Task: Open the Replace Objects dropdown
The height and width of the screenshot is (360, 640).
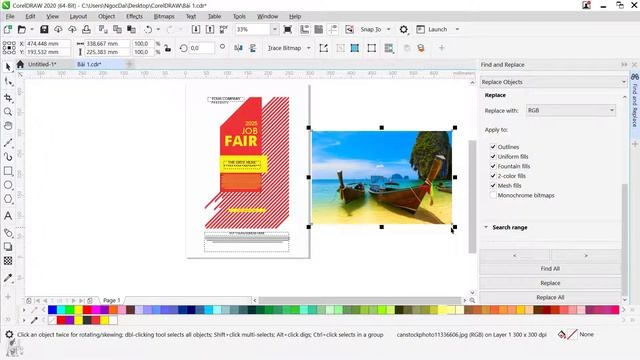Action: coord(553,82)
